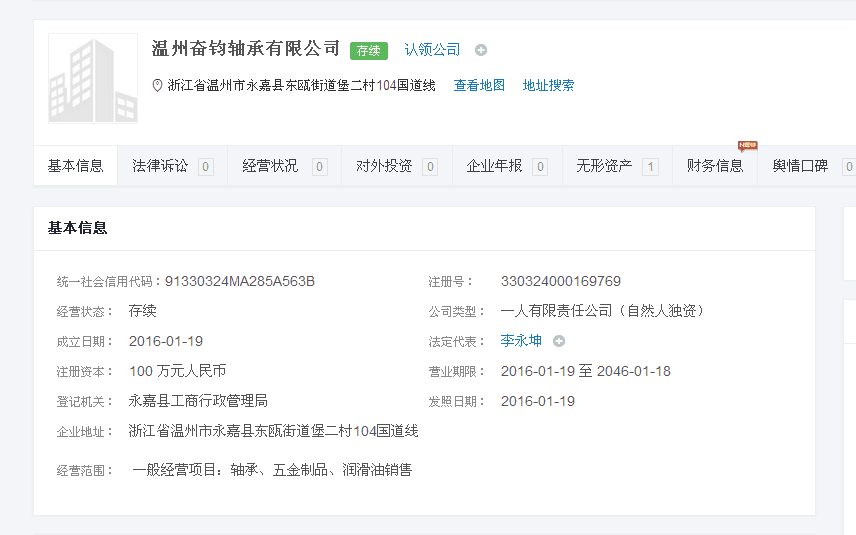The image size is (856, 535).
Task: Open the 基本信息 tab
Action: coord(76,166)
